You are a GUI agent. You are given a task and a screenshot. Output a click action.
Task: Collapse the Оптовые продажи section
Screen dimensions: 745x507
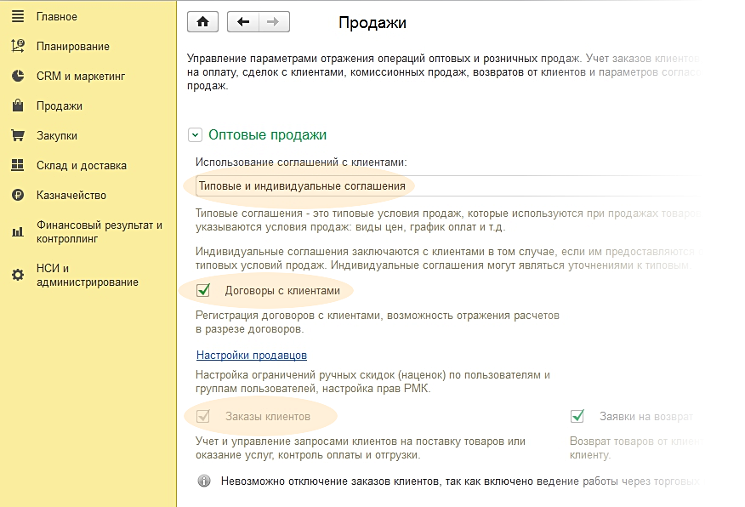195,135
